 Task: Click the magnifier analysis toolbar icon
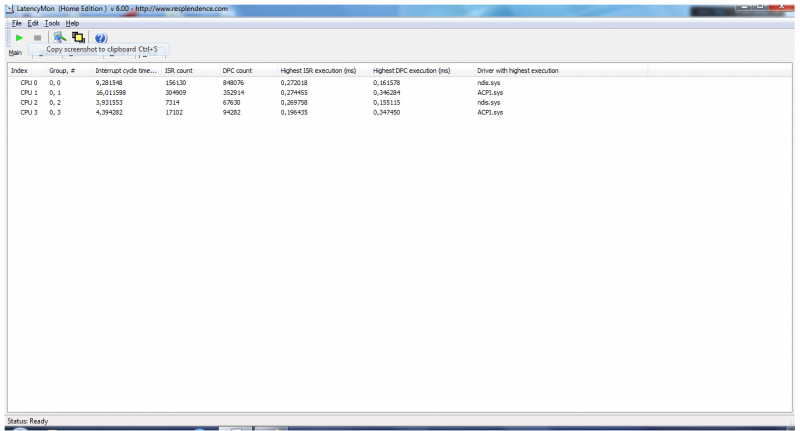pyautogui.click(x=60, y=37)
